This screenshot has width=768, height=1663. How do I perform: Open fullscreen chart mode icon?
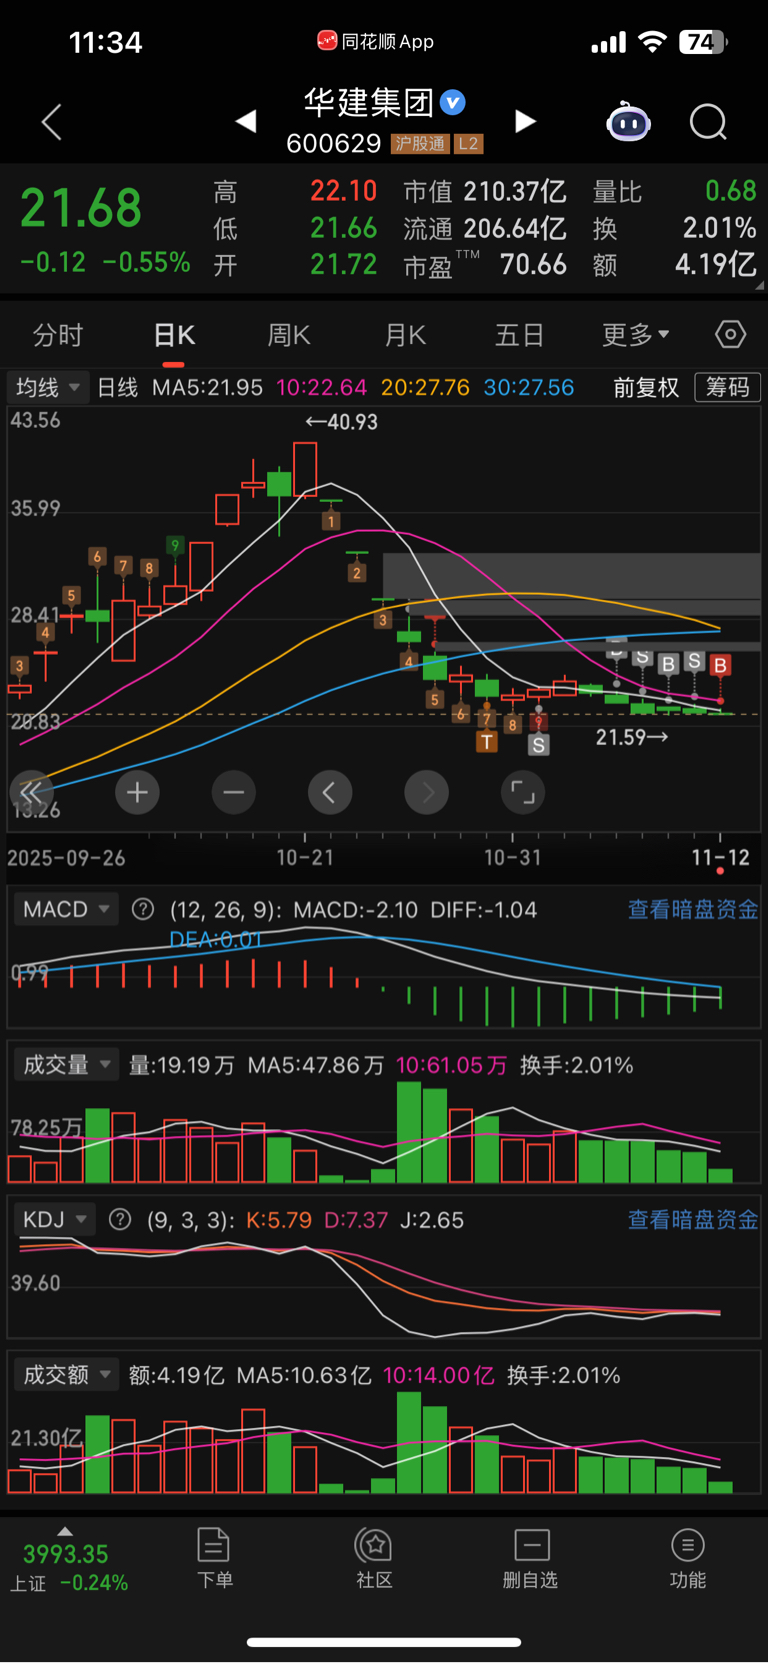[x=522, y=793]
